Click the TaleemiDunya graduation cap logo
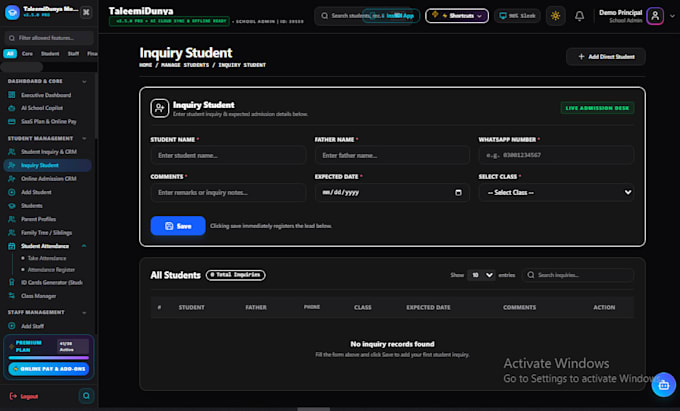The width and height of the screenshot is (680, 411). pyautogui.click(x=12, y=12)
